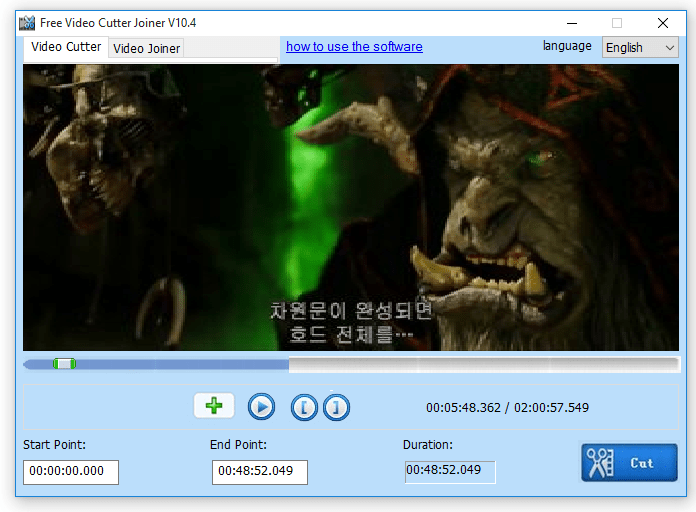Viewport: 696px width, 512px height.
Task: Click the video preview area
Action: 351,207
